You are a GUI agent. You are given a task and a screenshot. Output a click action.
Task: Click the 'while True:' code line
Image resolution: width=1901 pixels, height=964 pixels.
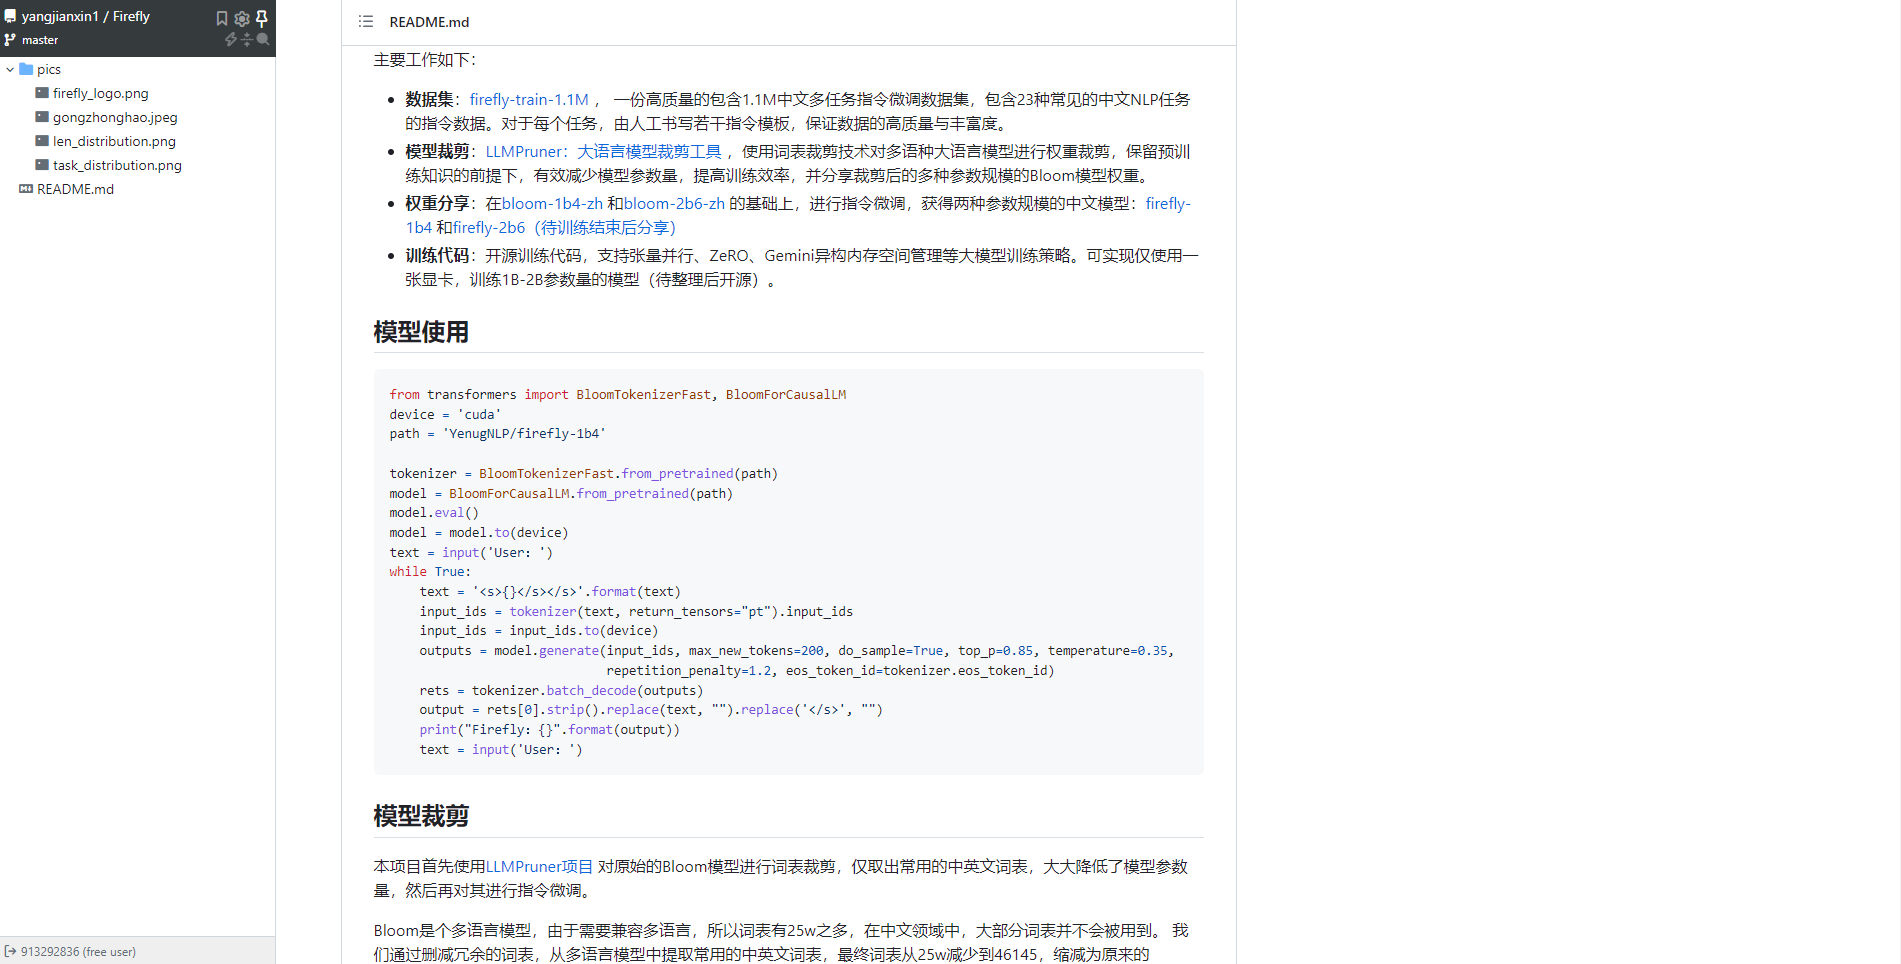pyautogui.click(x=430, y=572)
